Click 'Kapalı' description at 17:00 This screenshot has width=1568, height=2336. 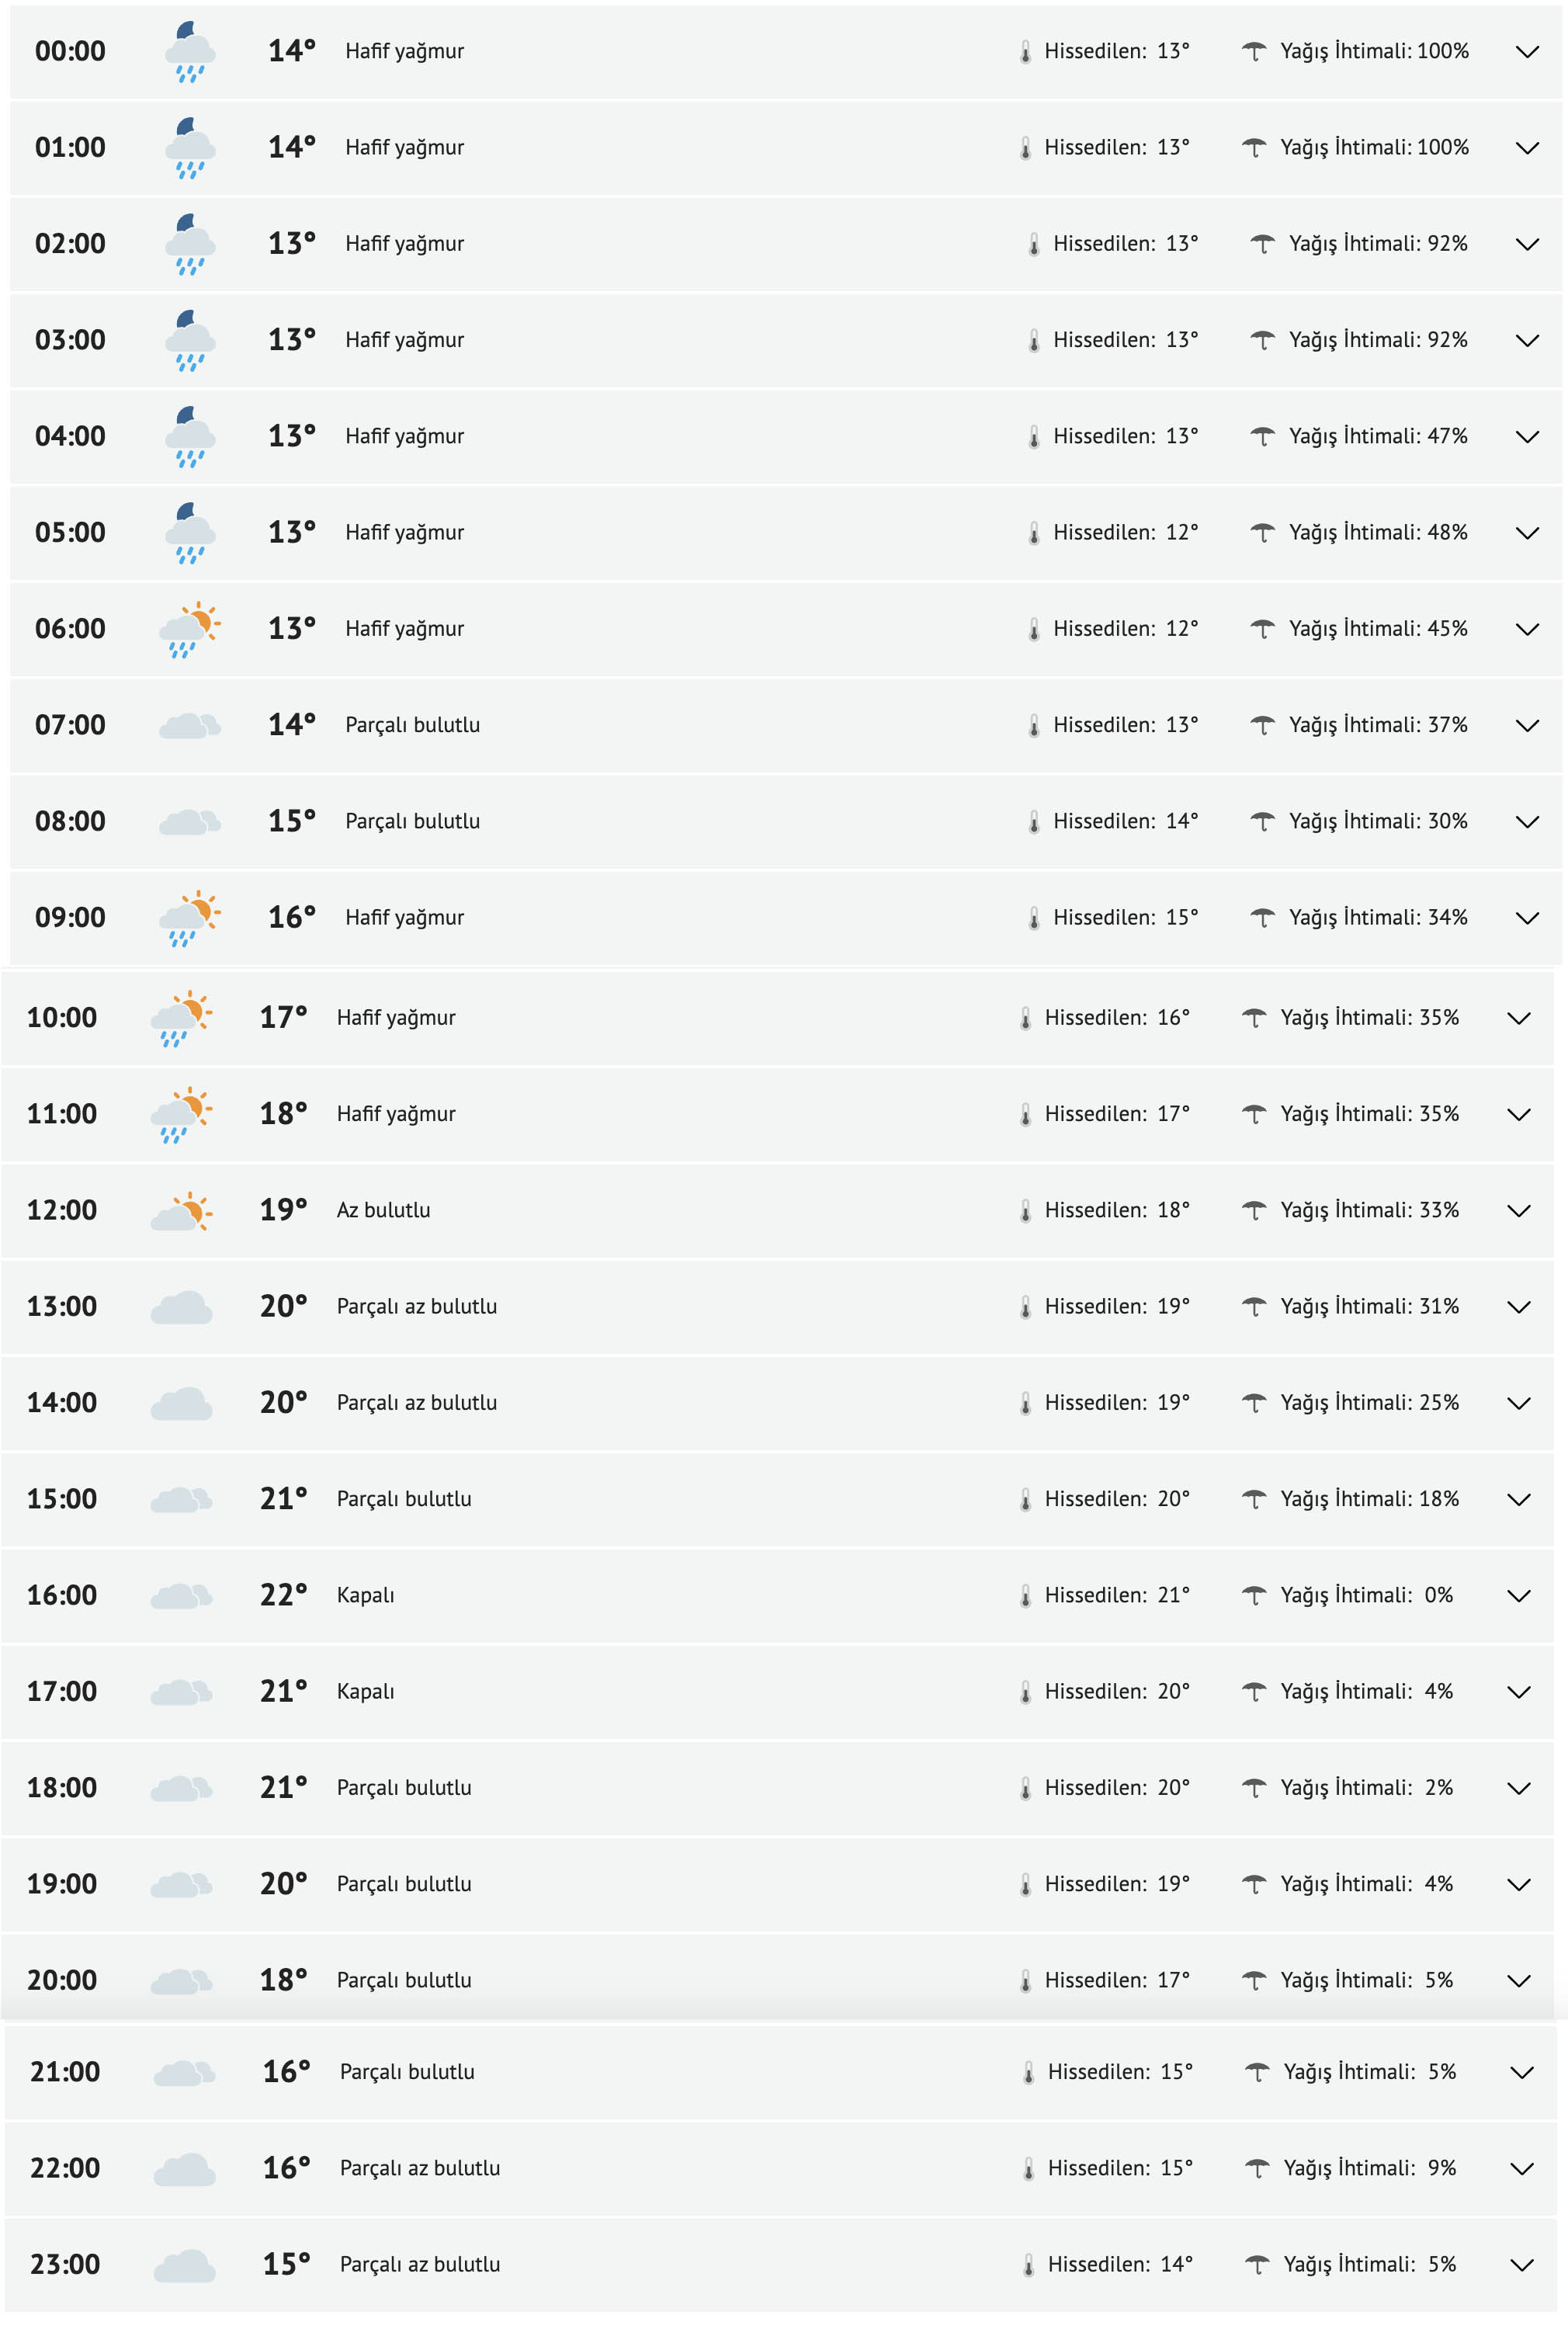(x=365, y=1692)
